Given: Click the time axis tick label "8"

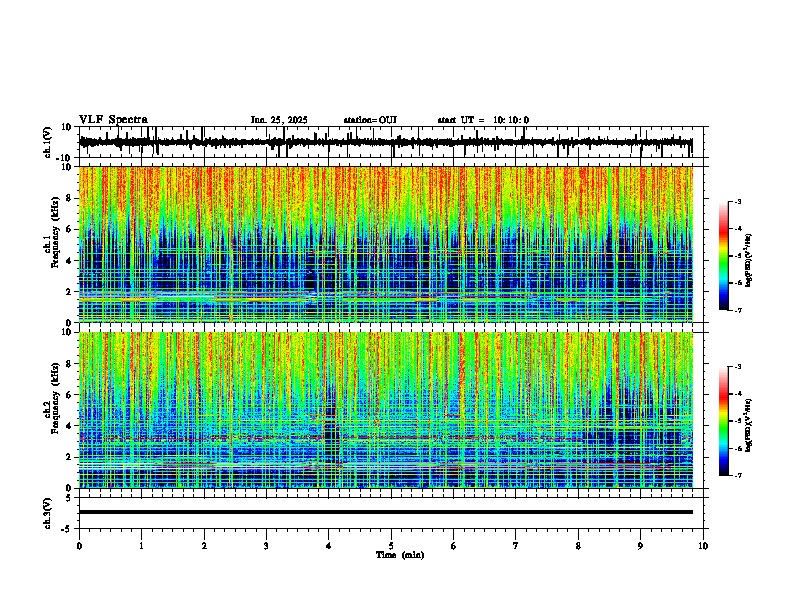Looking at the screenshot, I should pyautogui.click(x=578, y=546).
